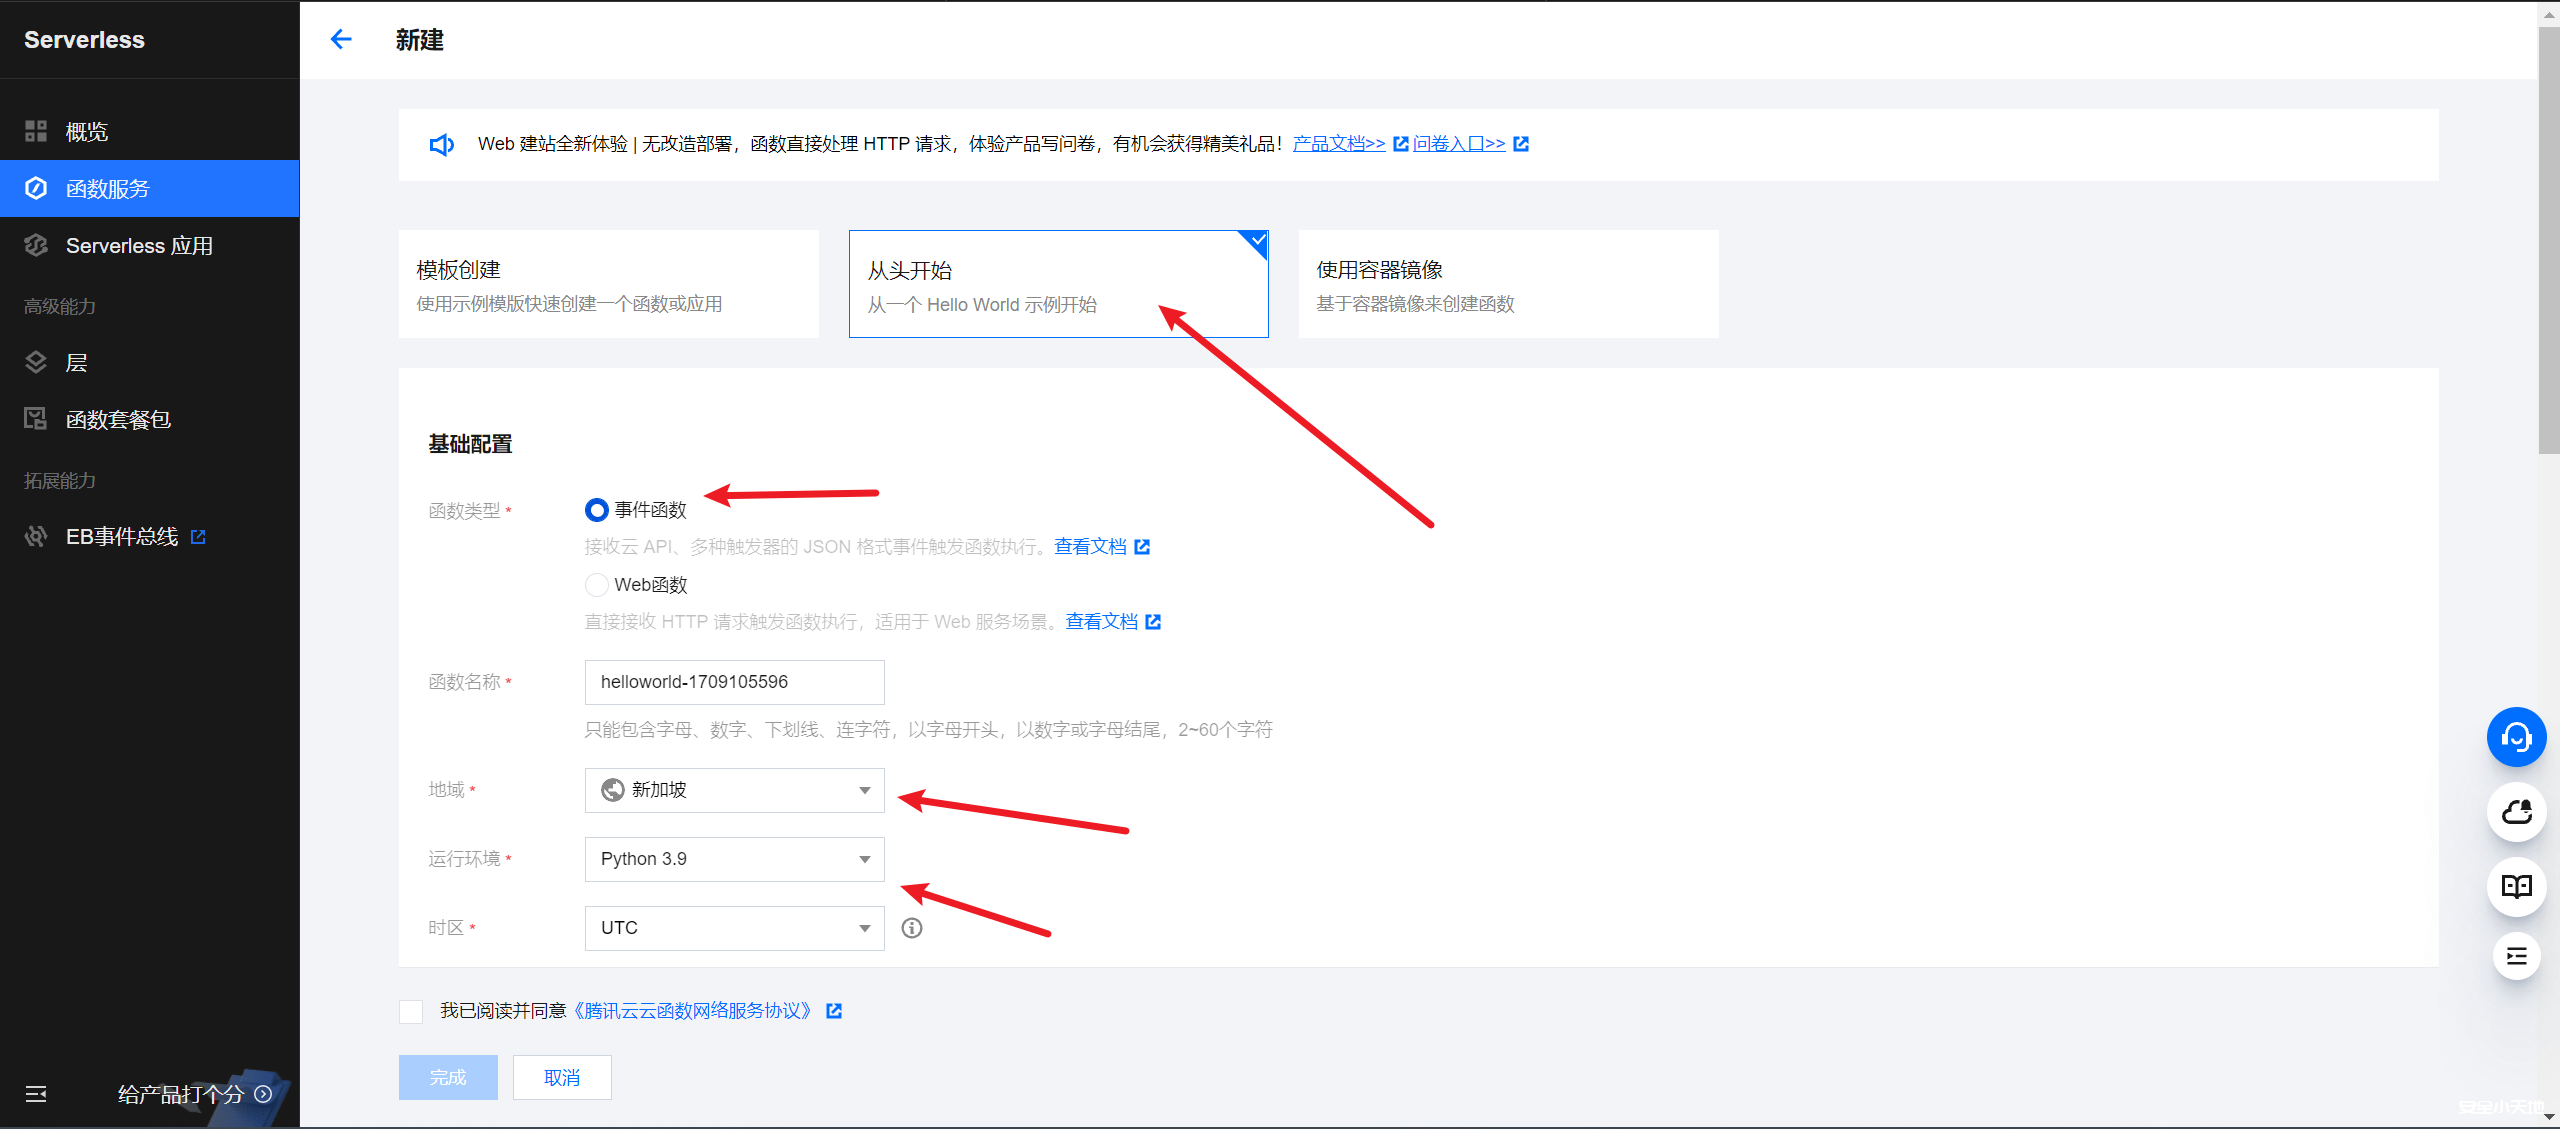Select 函数服务 in the sidebar
The image size is (2560, 1129).
107,188
